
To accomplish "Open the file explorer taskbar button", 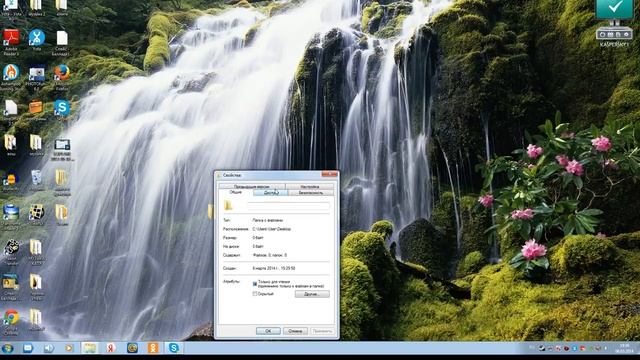I will tap(89, 348).
